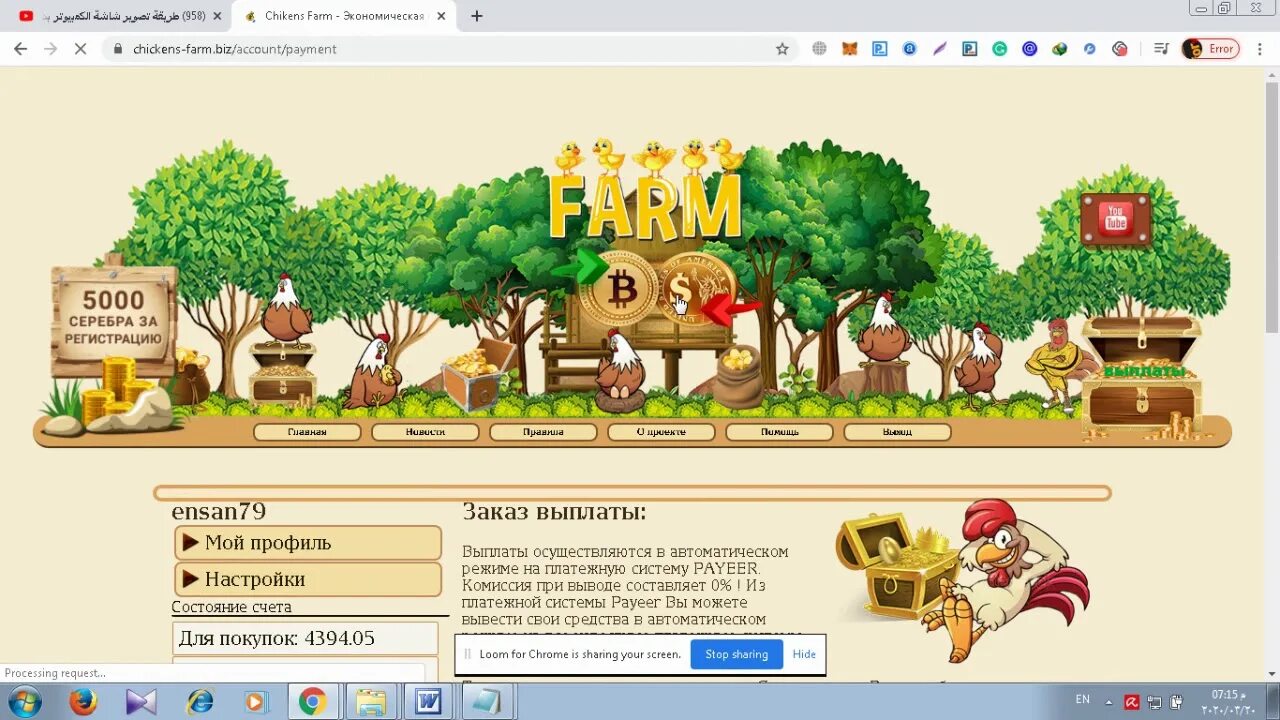
Task: Expand the Мой профиль section
Action: [308, 543]
